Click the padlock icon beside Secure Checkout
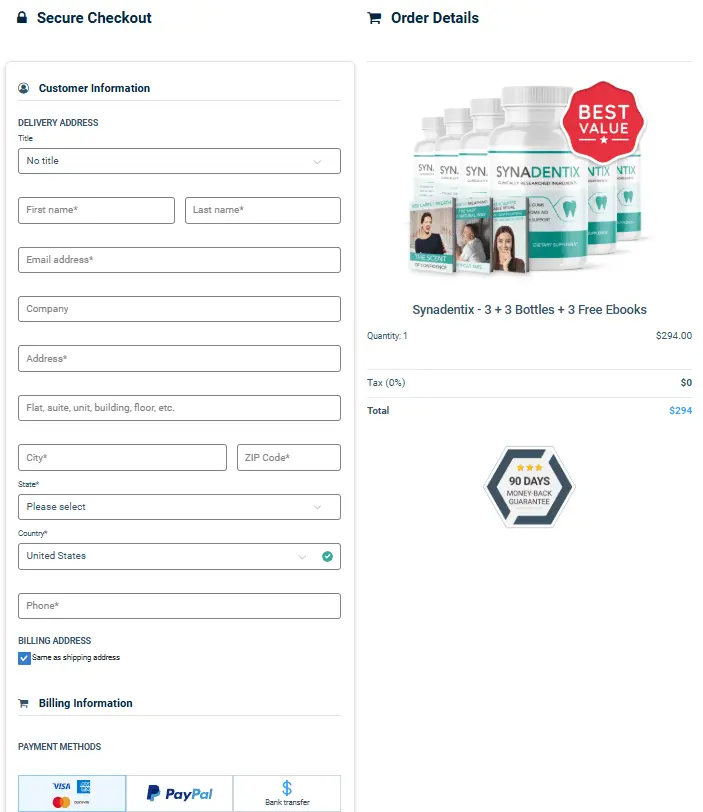The image size is (703, 812). coord(22,18)
